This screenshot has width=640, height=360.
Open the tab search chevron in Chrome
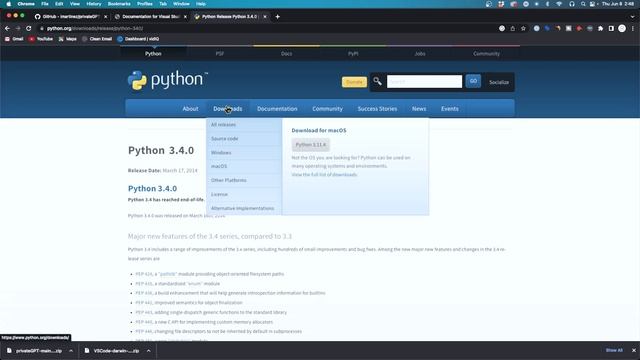tap(632, 17)
